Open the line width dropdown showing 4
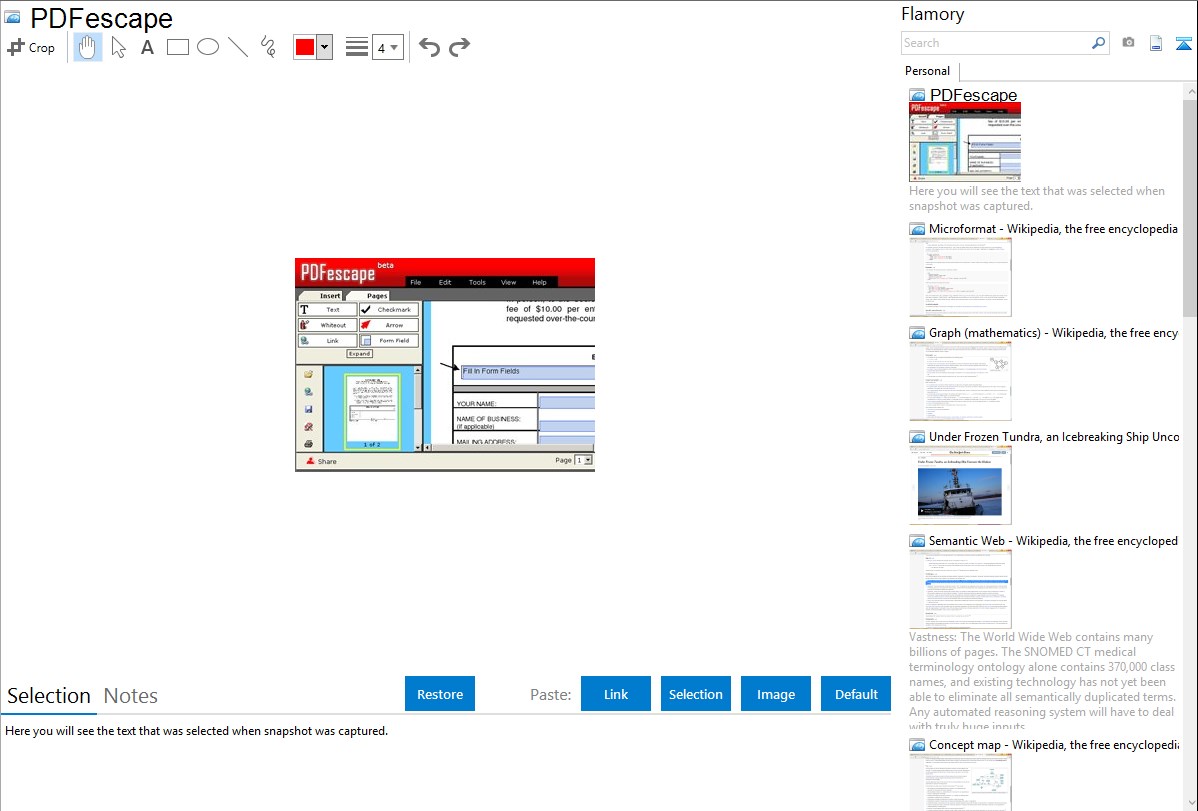Image resolution: width=1198 pixels, height=811 pixels. click(387, 47)
